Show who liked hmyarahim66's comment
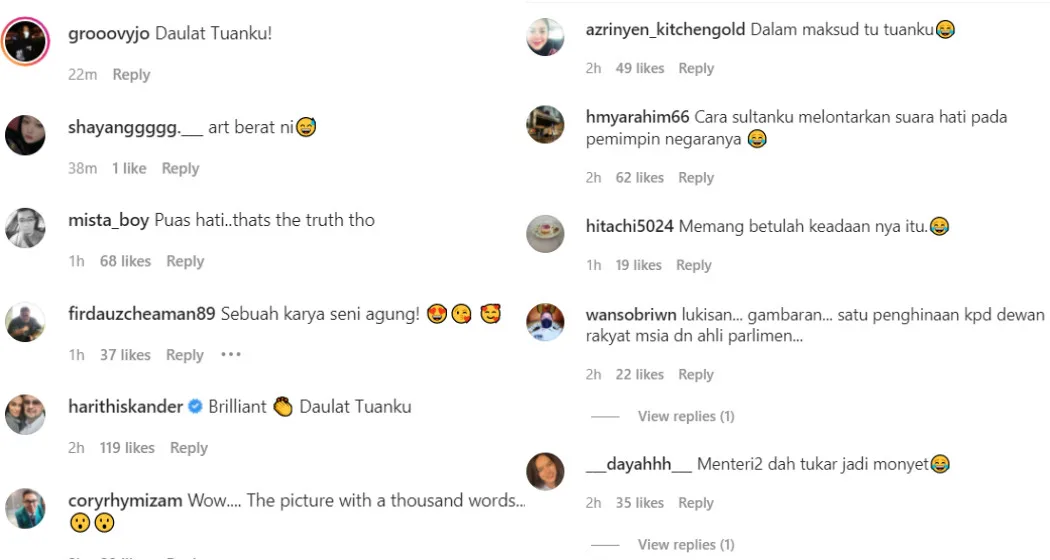Screen dimensions: 1050x560 (x=639, y=178)
